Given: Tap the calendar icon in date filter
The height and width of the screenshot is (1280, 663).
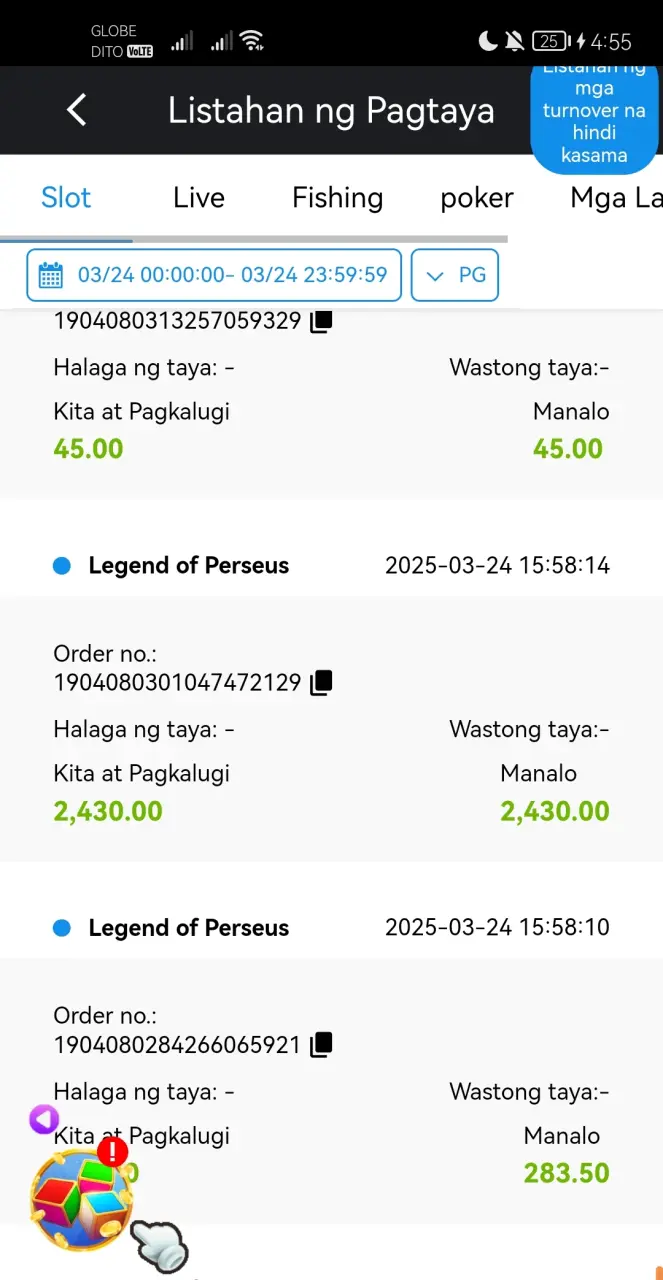Looking at the screenshot, I should coord(50,275).
